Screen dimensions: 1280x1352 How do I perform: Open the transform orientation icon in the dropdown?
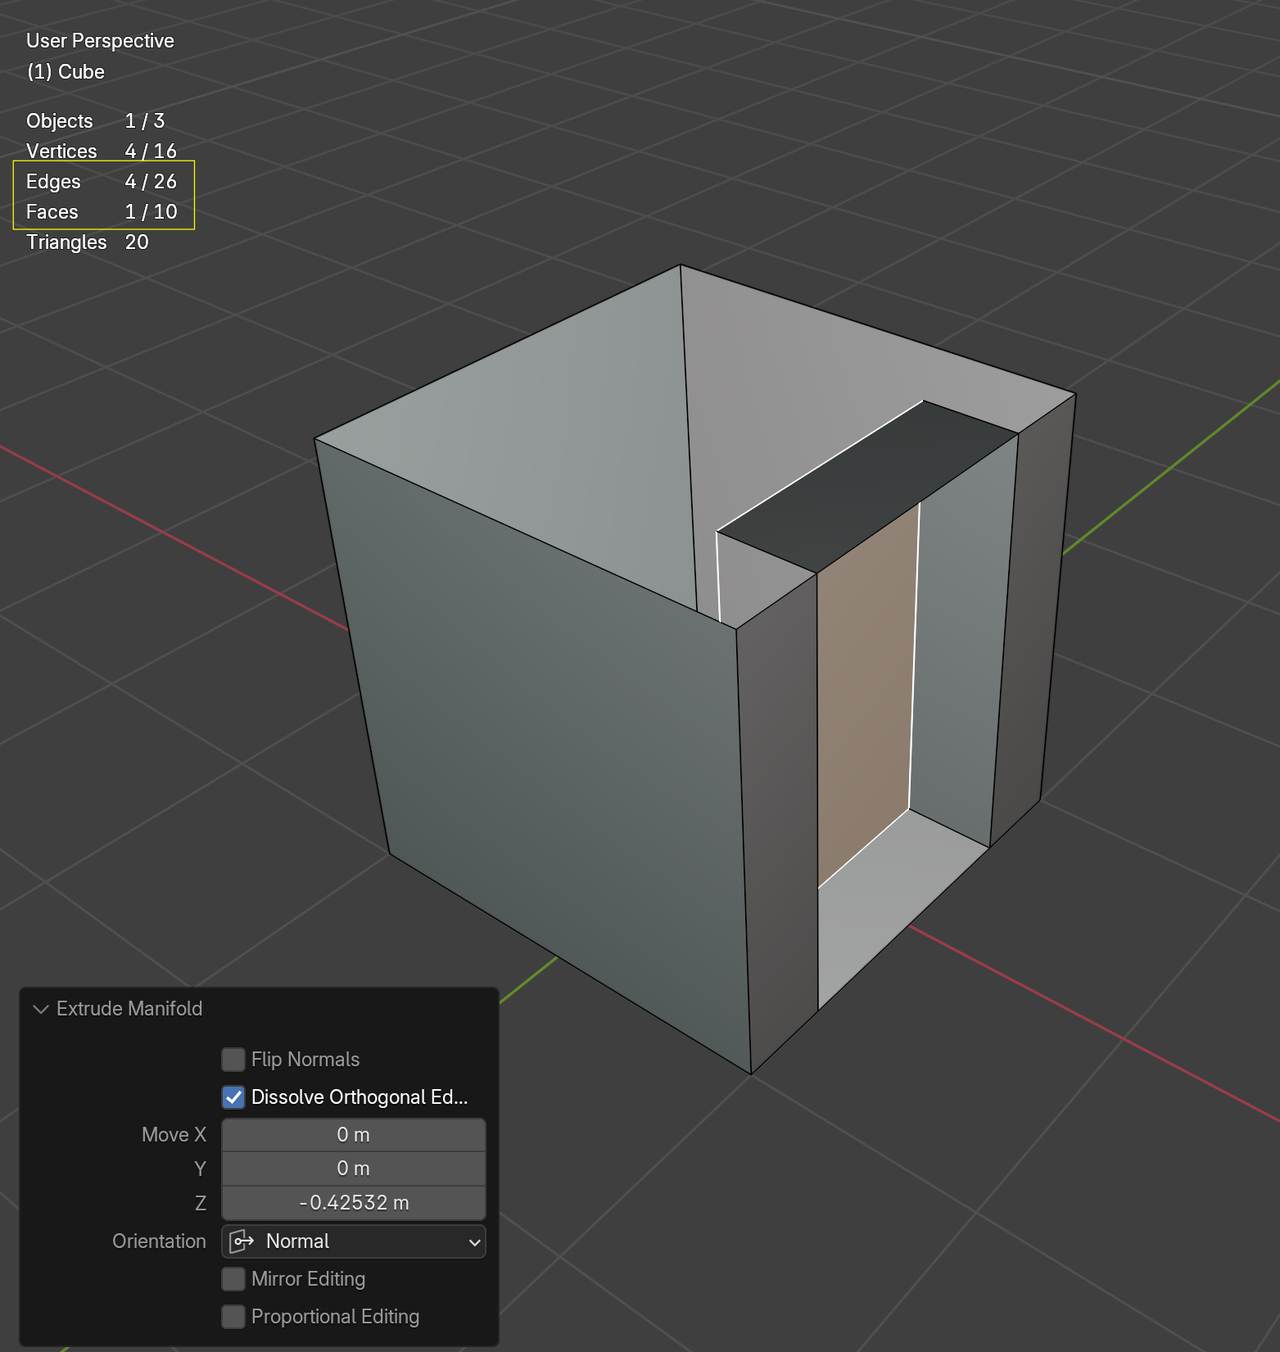[x=240, y=1241]
